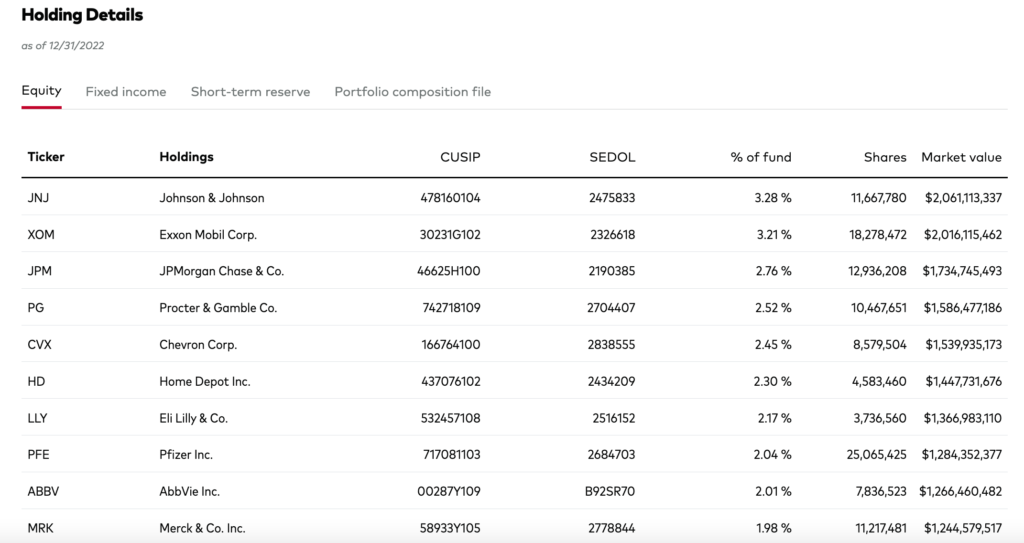
Task: Sort by the % of fund column
Action: [x=760, y=157]
